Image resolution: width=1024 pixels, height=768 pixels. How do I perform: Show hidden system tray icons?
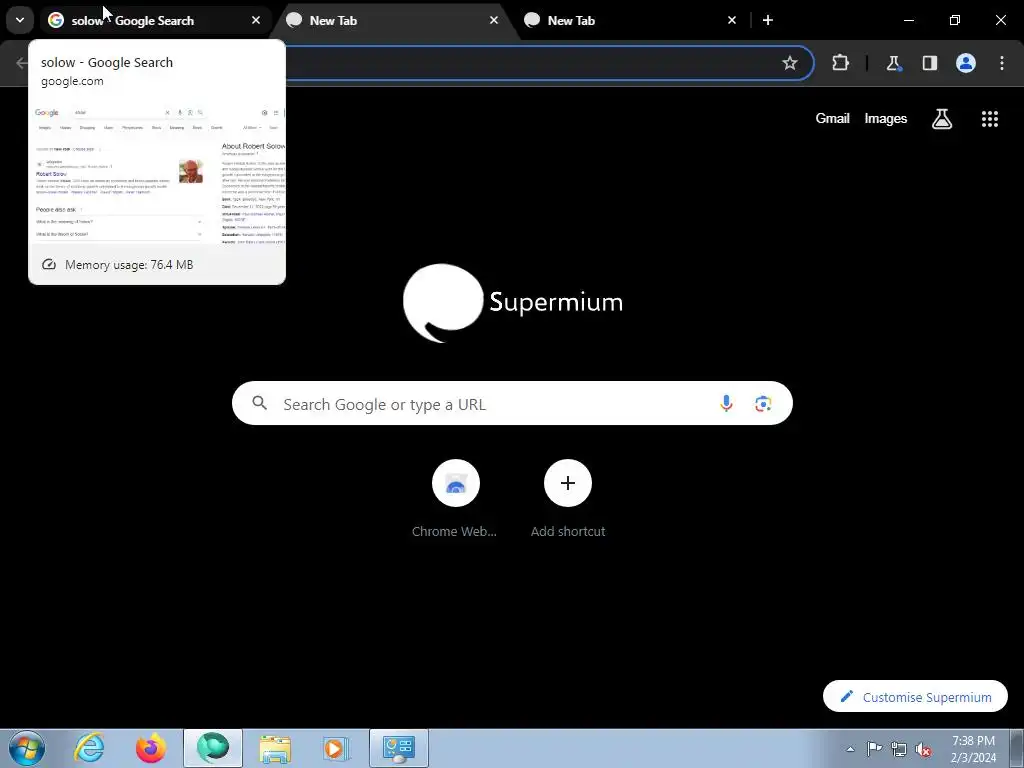coord(850,749)
